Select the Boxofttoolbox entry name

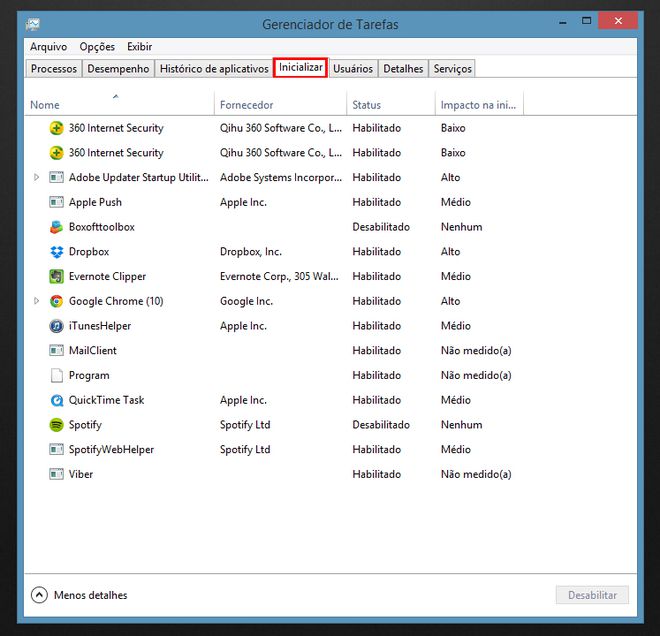point(102,227)
